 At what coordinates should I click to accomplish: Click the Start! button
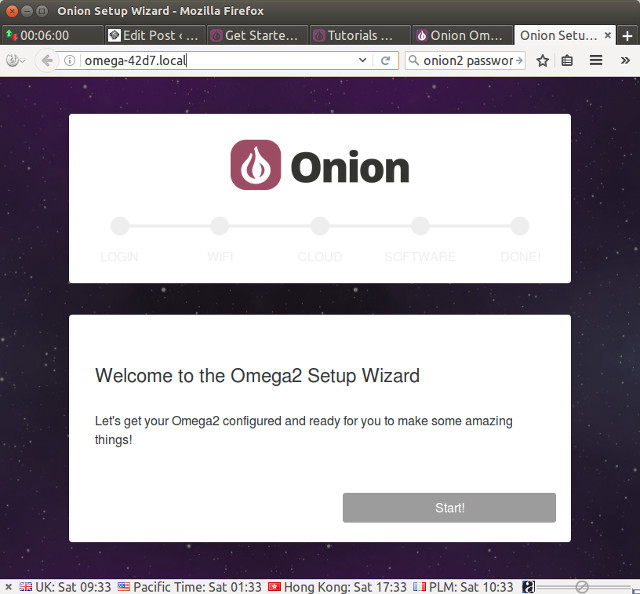click(449, 507)
